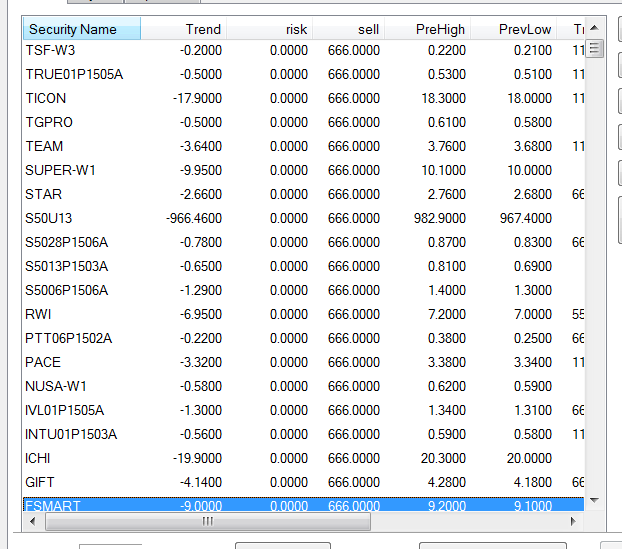Image resolution: width=622 pixels, height=549 pixels.
Task: Select the S5006P1506A row
Action: pyautogui.click(x=304, y=290)
